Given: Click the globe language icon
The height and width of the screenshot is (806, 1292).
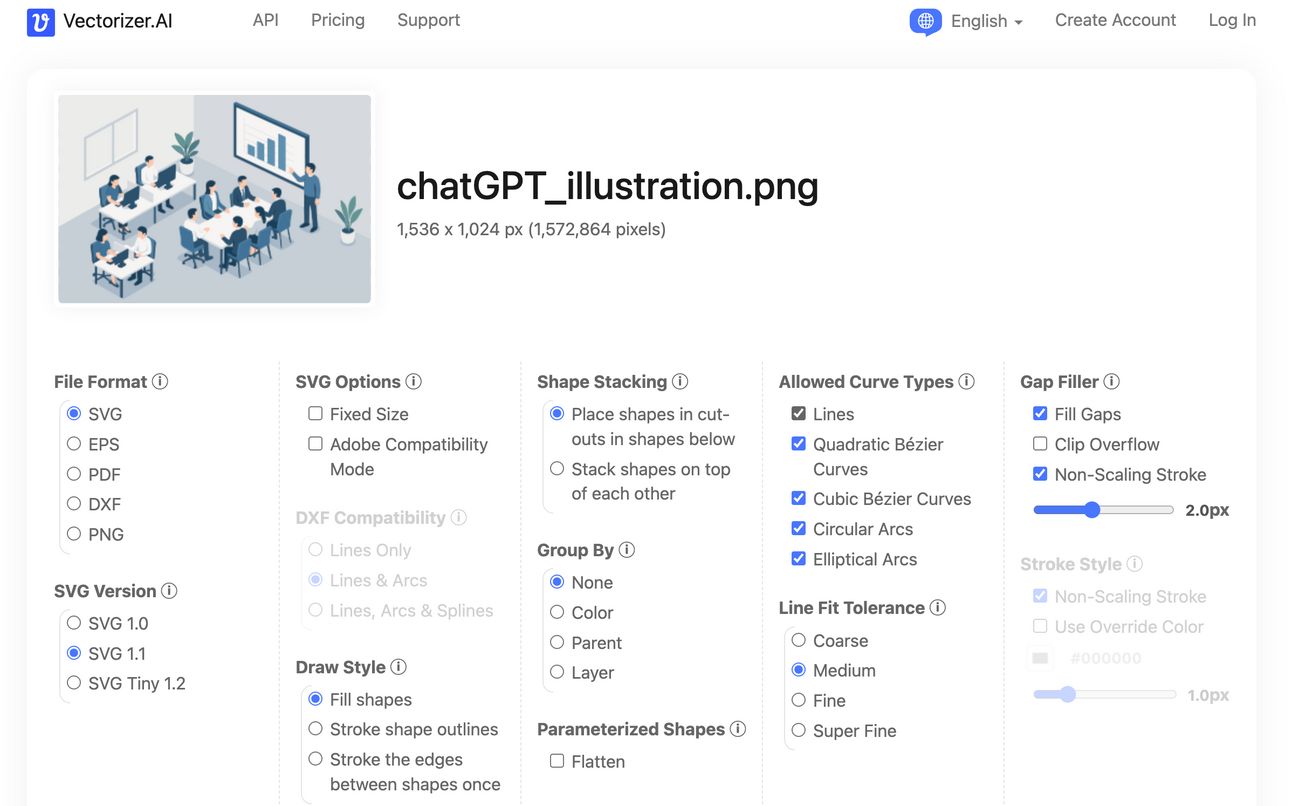Looking at the screenshot, I should (x=925, y=21).
